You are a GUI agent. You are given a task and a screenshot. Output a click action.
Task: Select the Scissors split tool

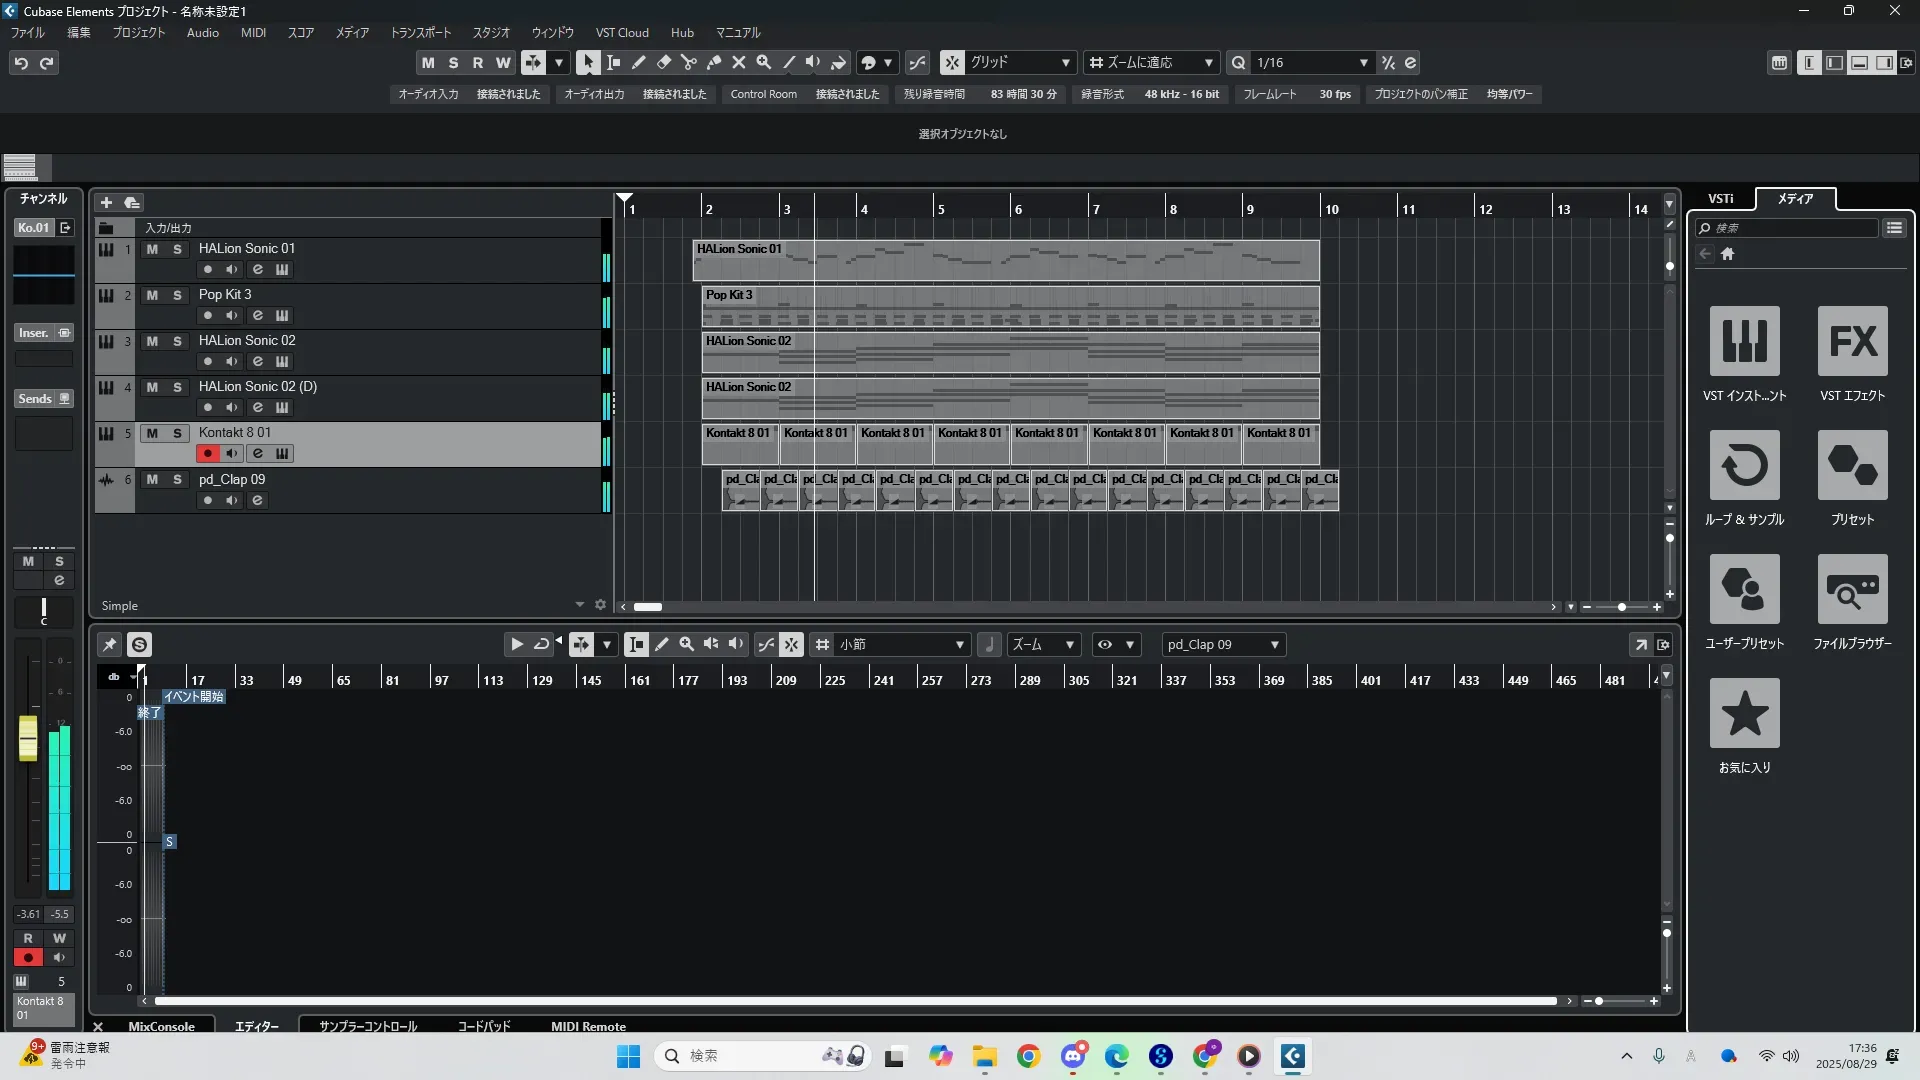689,63
